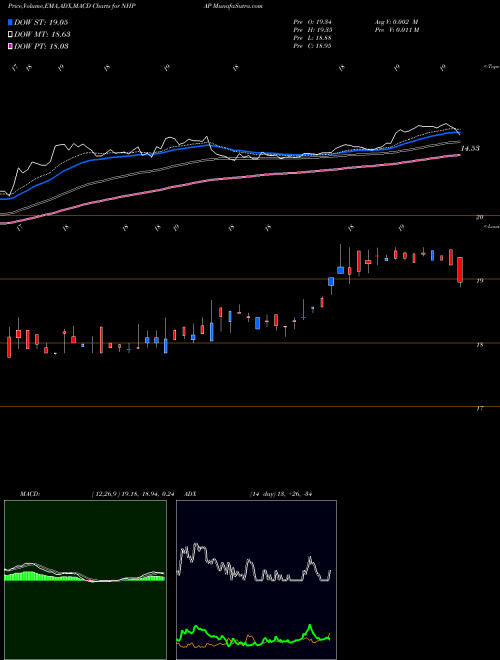
Task: Click the chart title 'Price,Volume,EMA,ADX,MACD Charts for NHP'
Action: [71, 6]
